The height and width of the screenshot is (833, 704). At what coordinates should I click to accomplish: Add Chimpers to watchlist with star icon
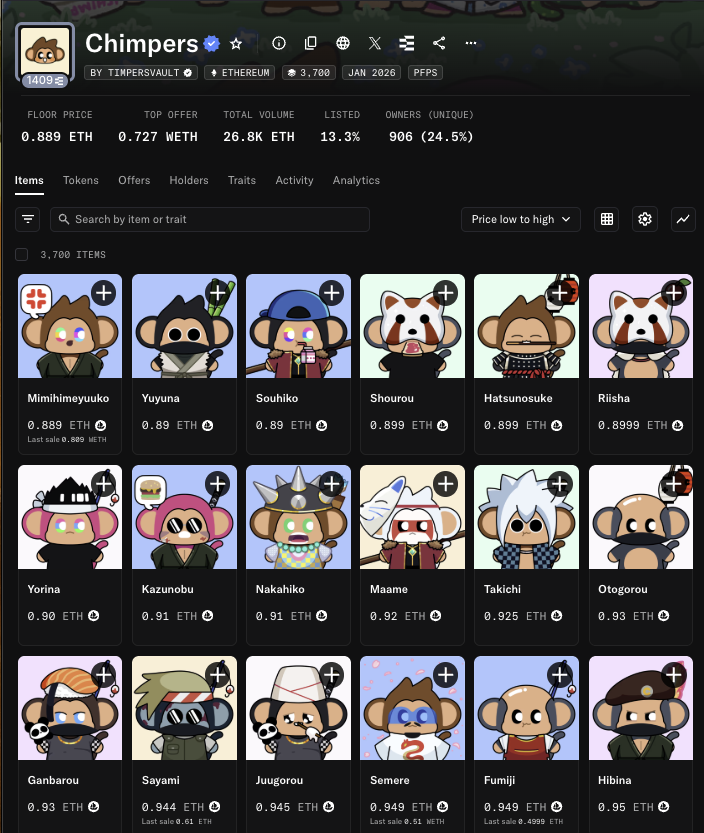(x=236, y=44)
